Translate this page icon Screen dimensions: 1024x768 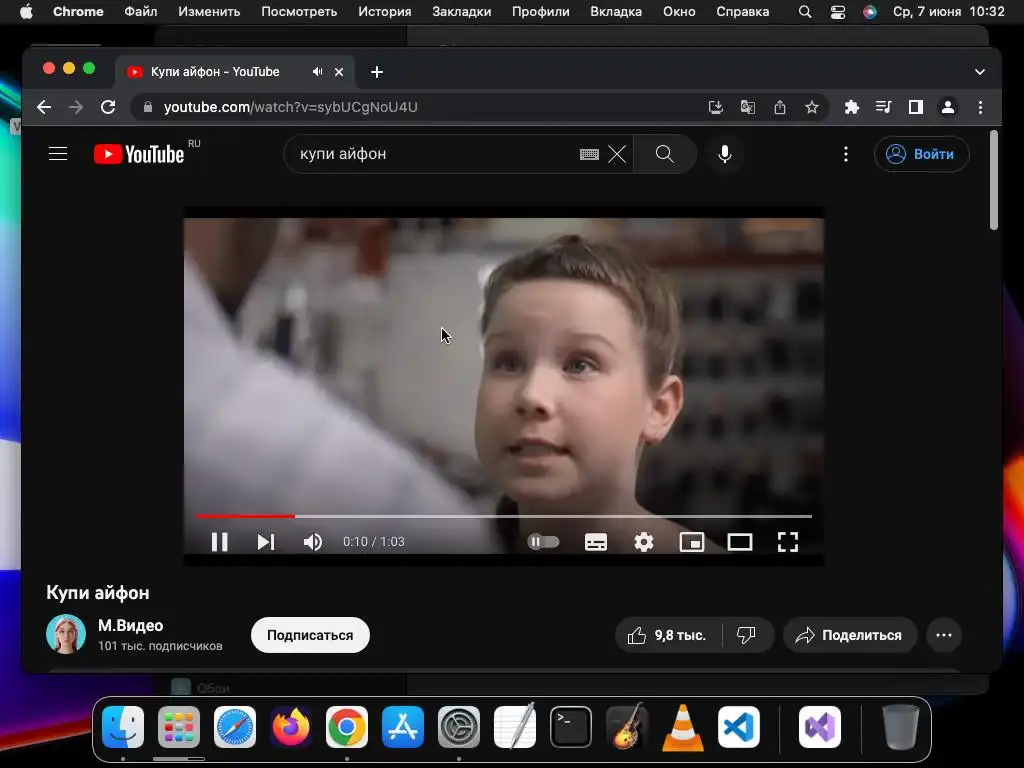point(748,107)
